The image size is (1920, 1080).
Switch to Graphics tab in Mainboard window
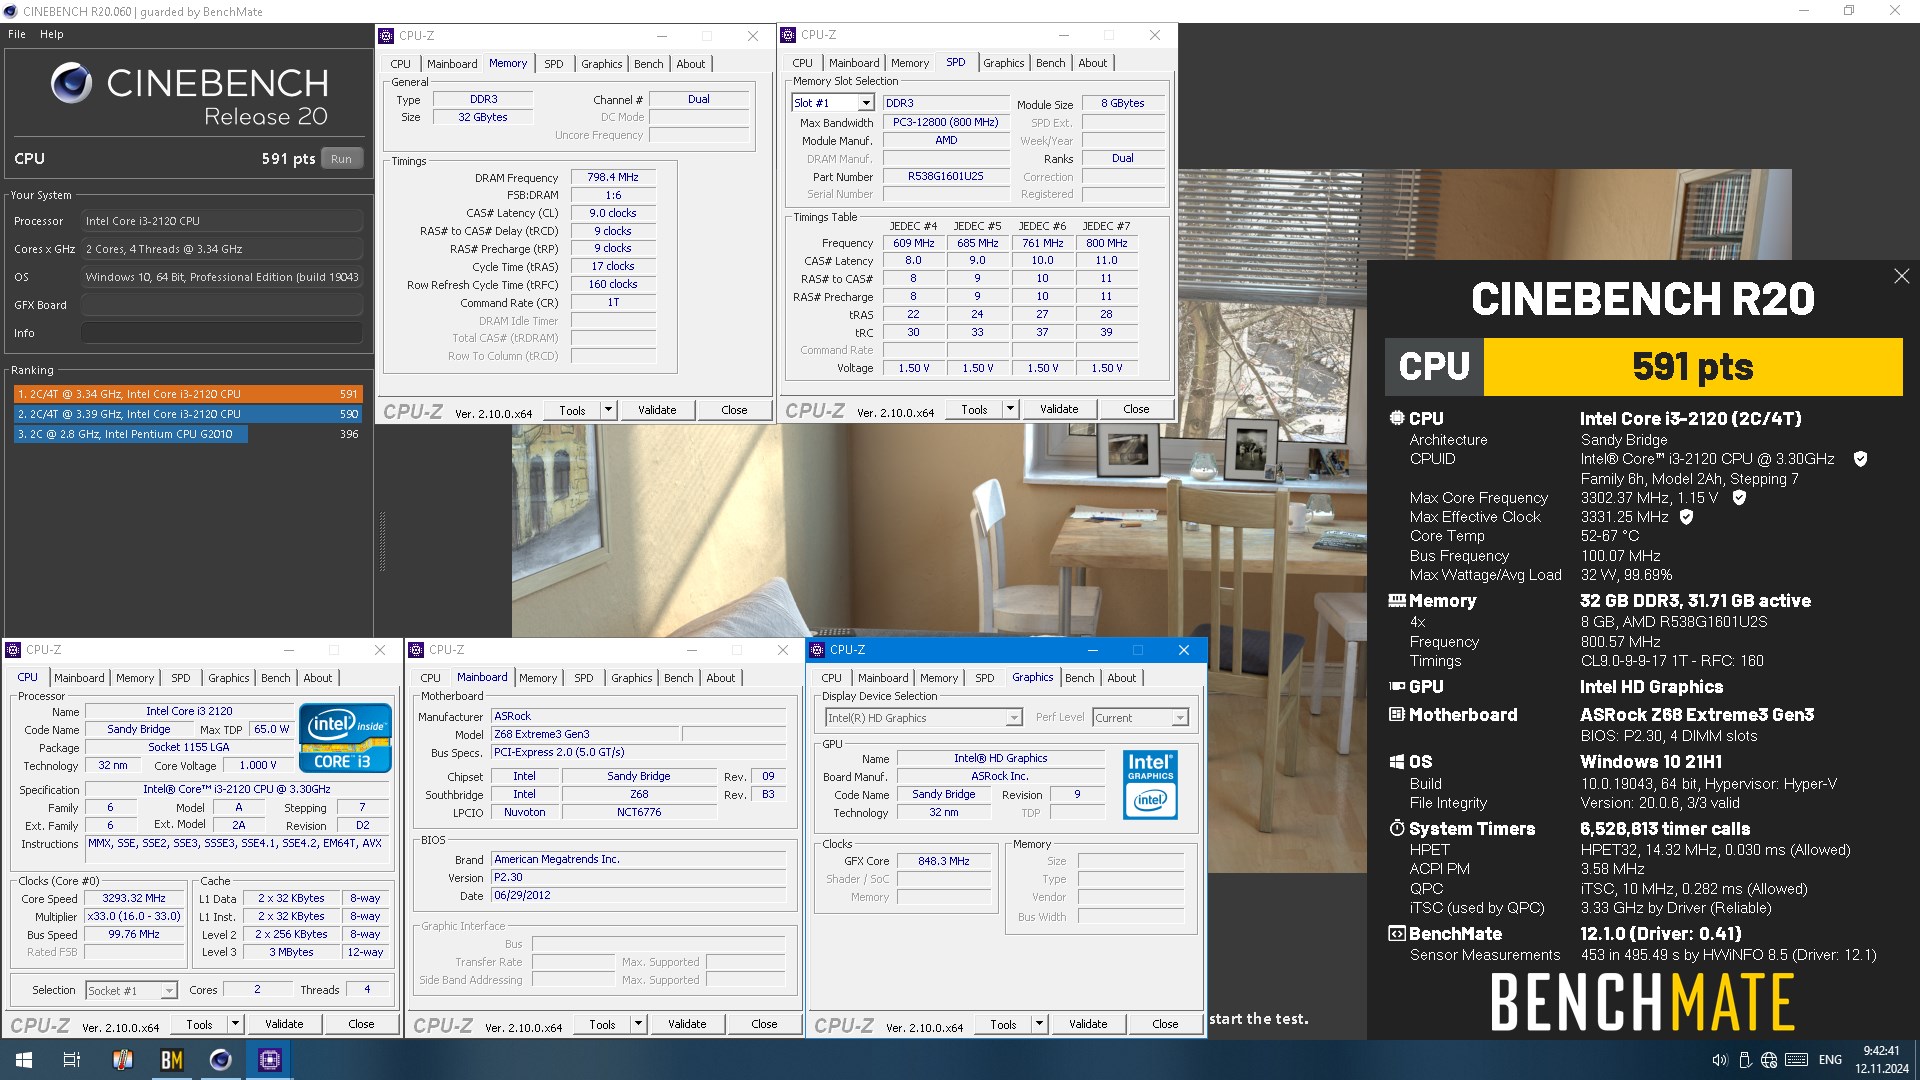click(x=631, y=678)
